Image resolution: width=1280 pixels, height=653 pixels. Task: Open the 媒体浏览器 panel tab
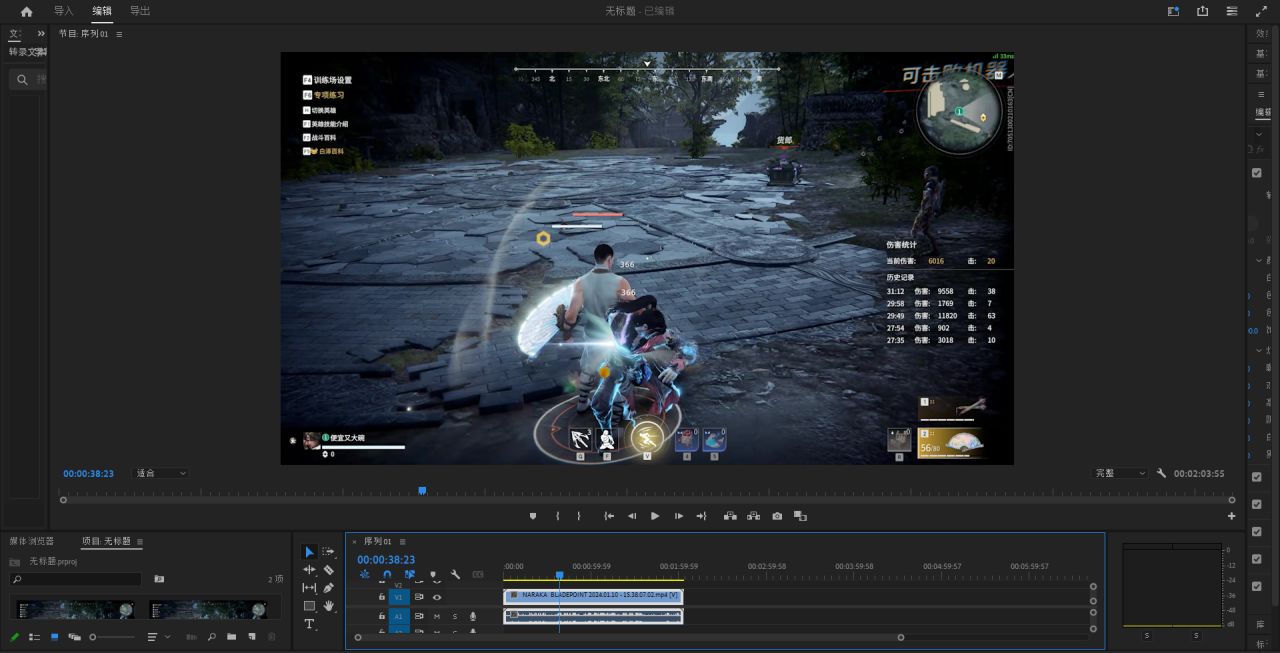(x=32, y=541)
